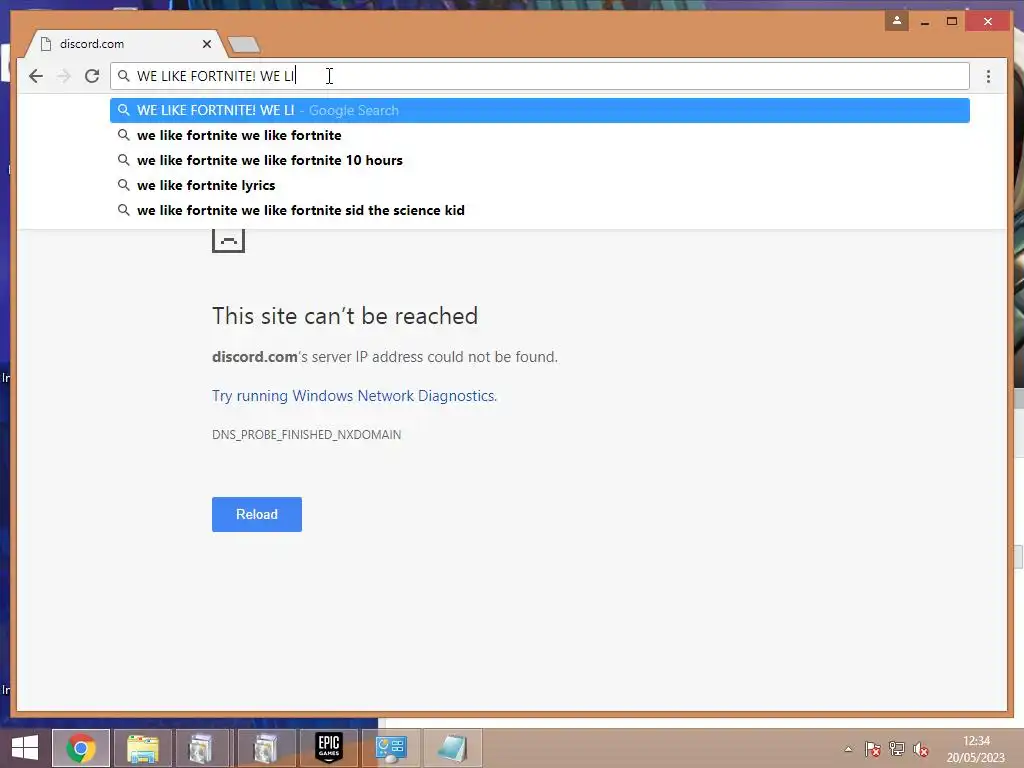Maximize the Chrome window
Screen dimensions: 1024x768
(952, 22)
